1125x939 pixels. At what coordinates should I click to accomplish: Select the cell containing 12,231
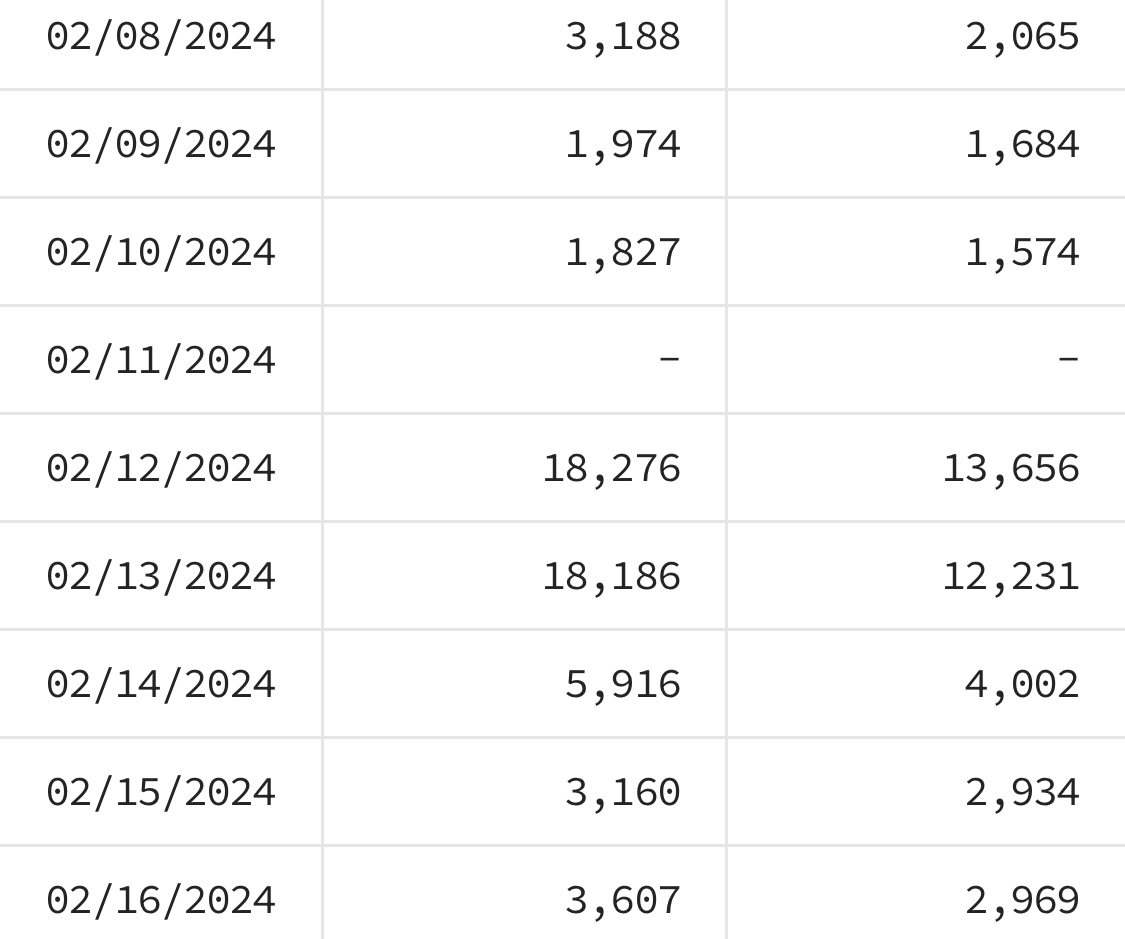tap(926, 577)
